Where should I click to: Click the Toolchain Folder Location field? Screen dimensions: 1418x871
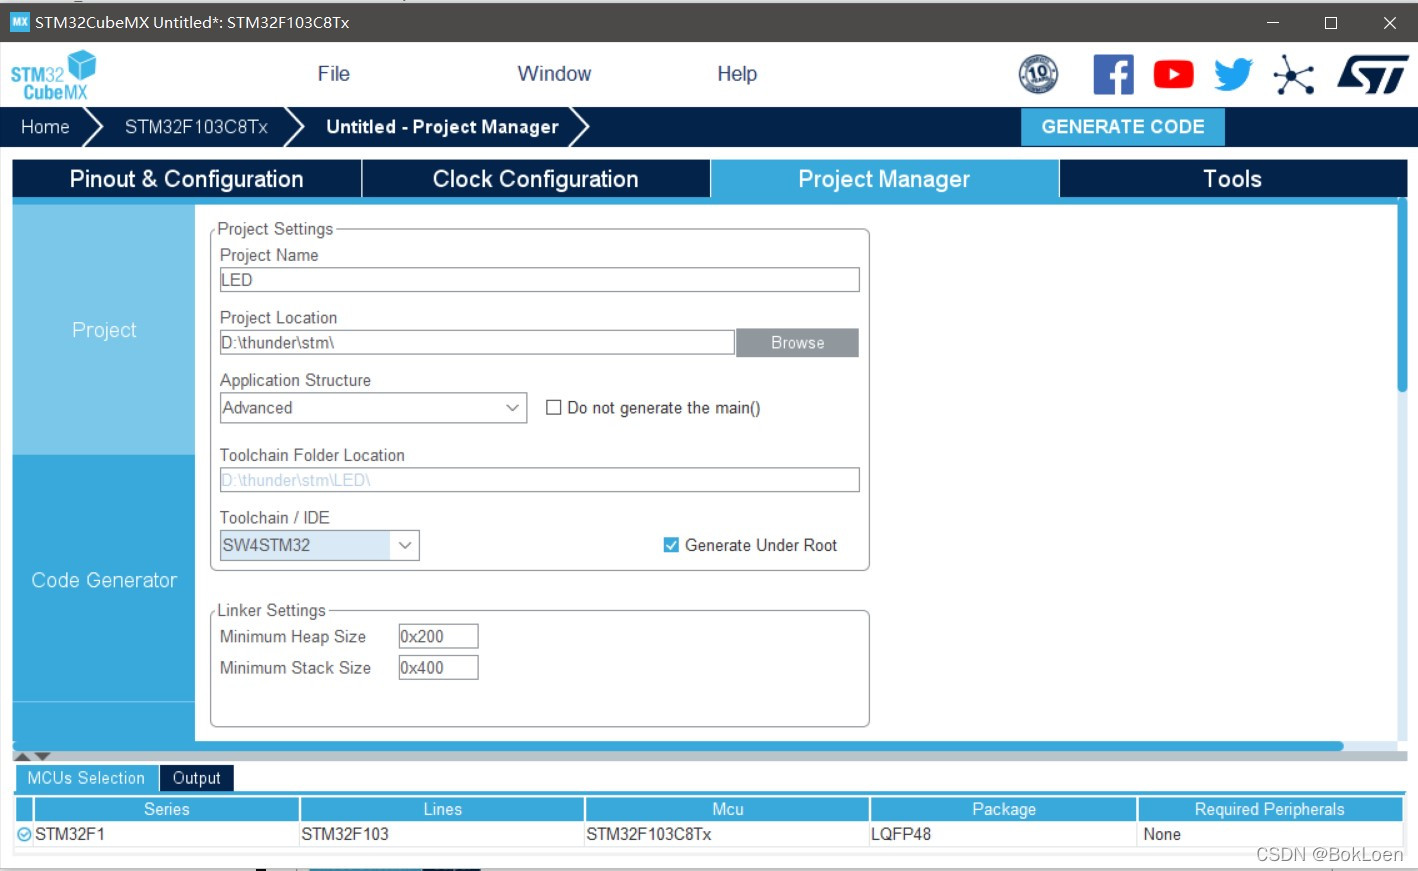(539, 480)
